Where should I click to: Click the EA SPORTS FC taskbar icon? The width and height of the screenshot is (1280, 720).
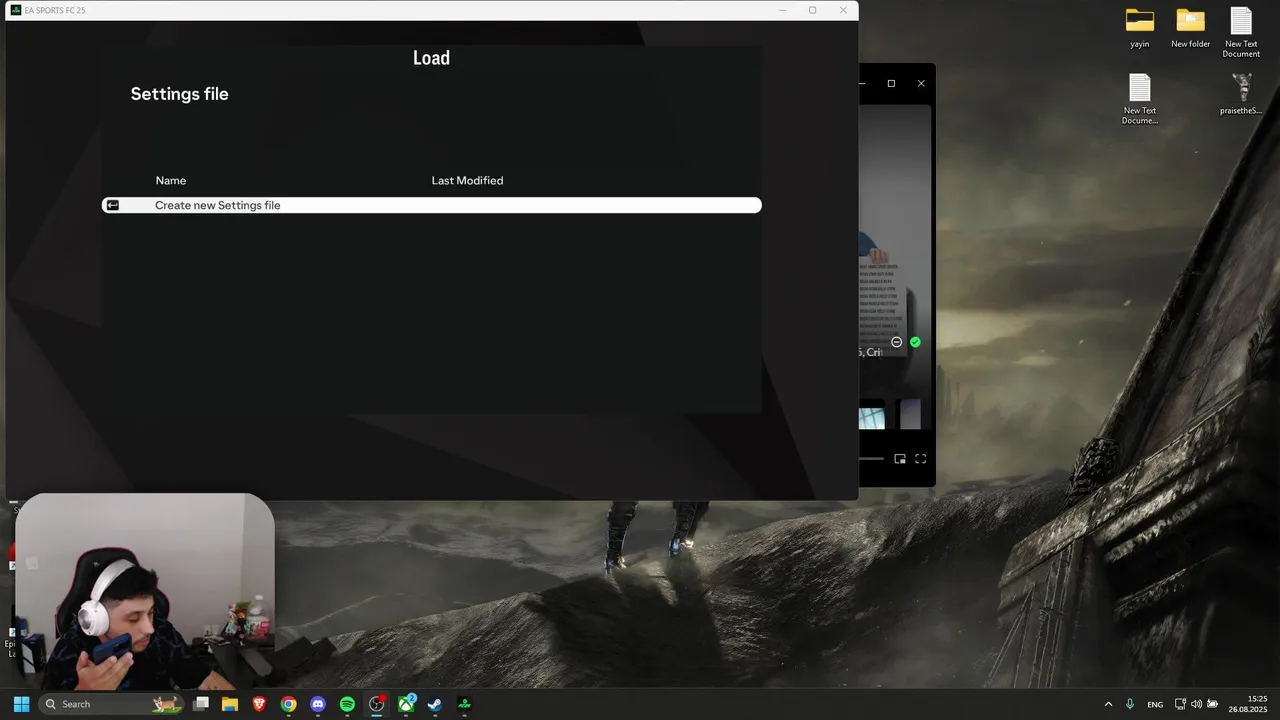(x=464, y=704)
